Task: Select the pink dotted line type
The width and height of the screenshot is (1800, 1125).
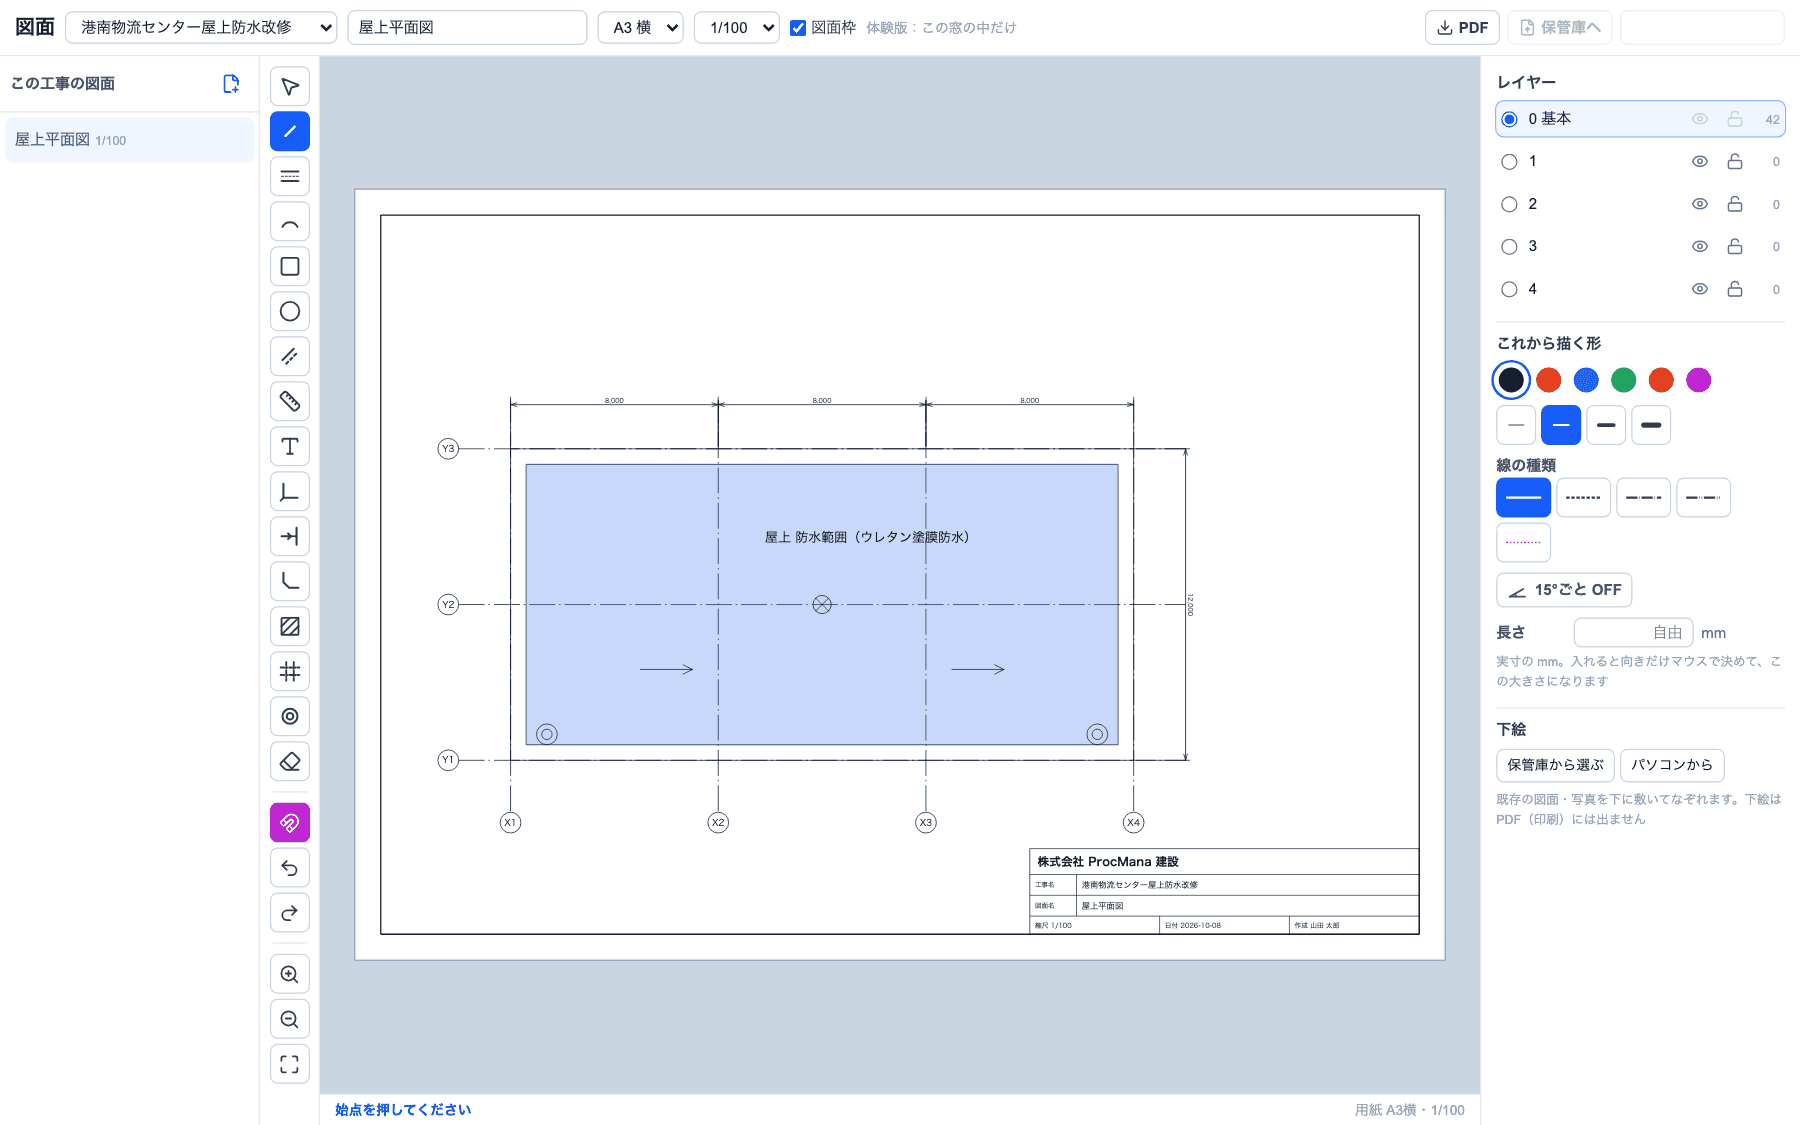Action: (1523, 542)
